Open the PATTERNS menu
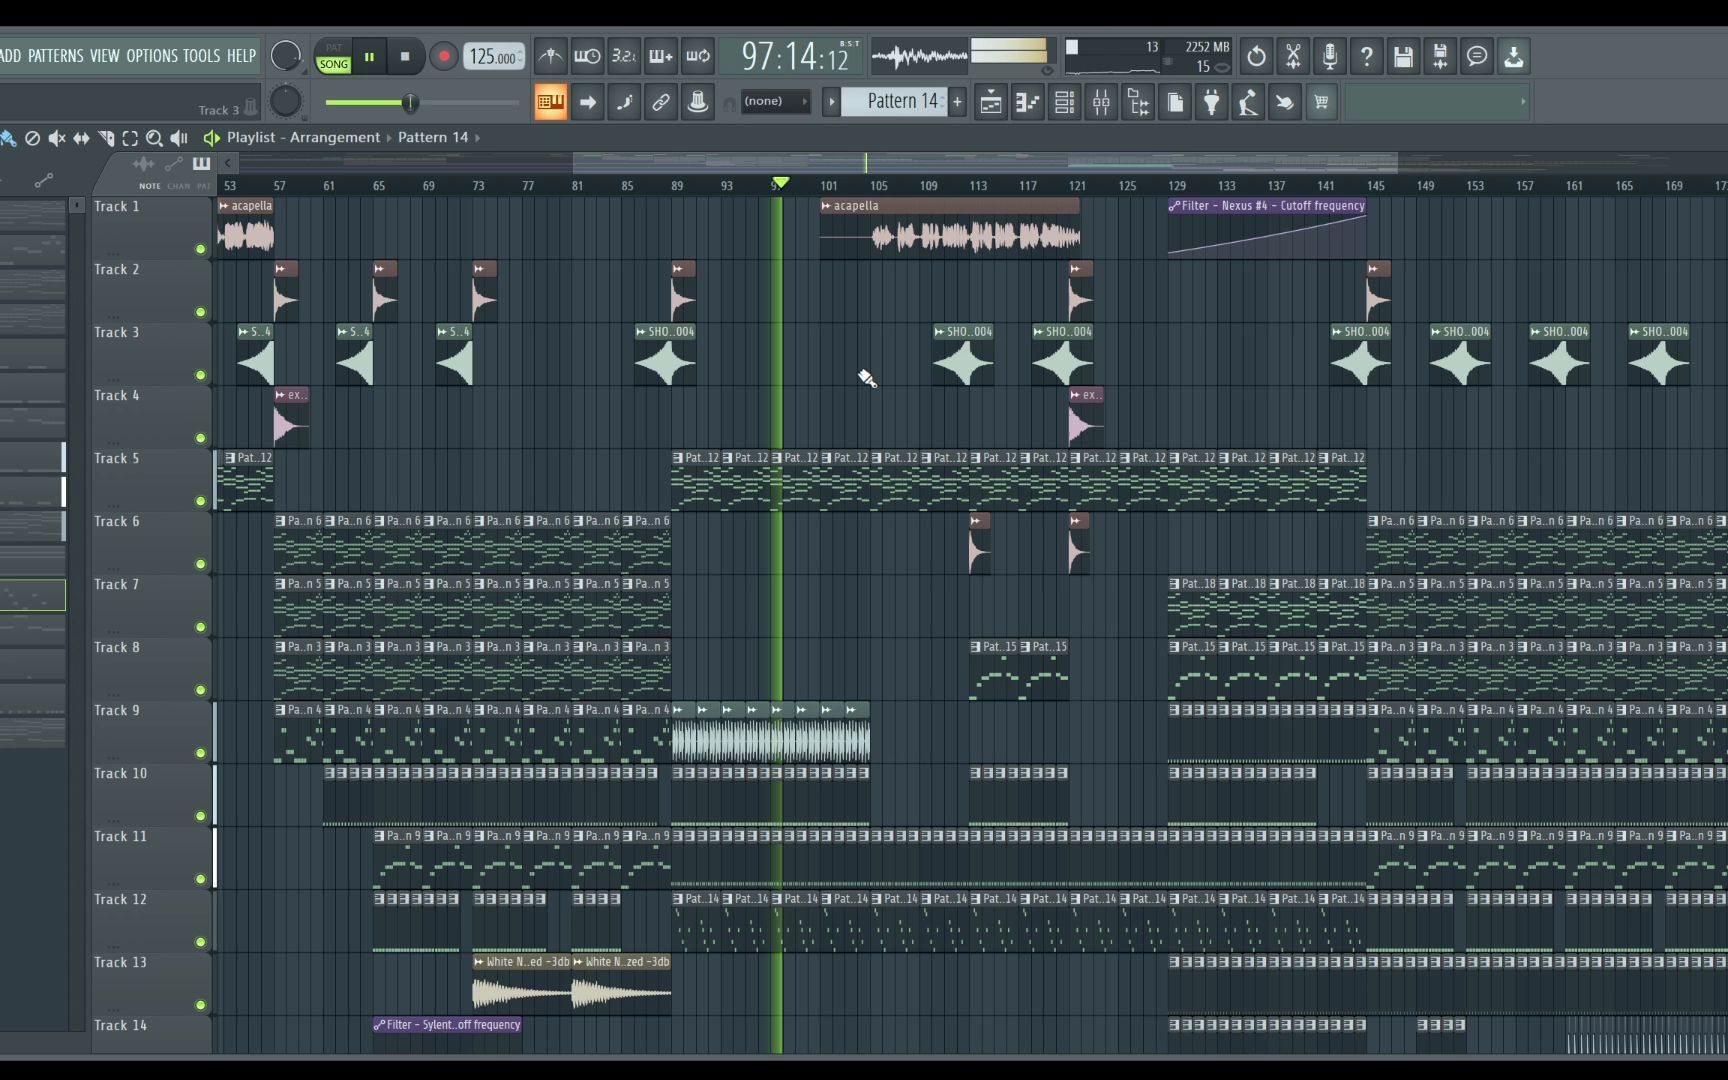The image size is (1728, 1080). [x=56, y=56]
